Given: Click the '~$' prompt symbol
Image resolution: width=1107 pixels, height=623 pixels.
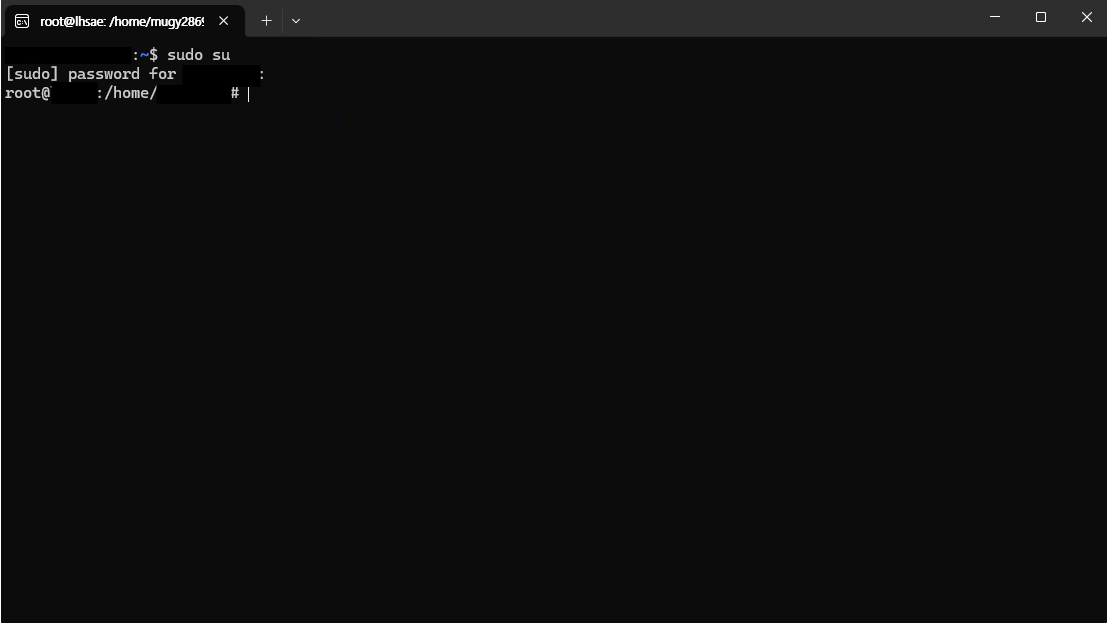Looking at the screenshot, I should [149, 55].
